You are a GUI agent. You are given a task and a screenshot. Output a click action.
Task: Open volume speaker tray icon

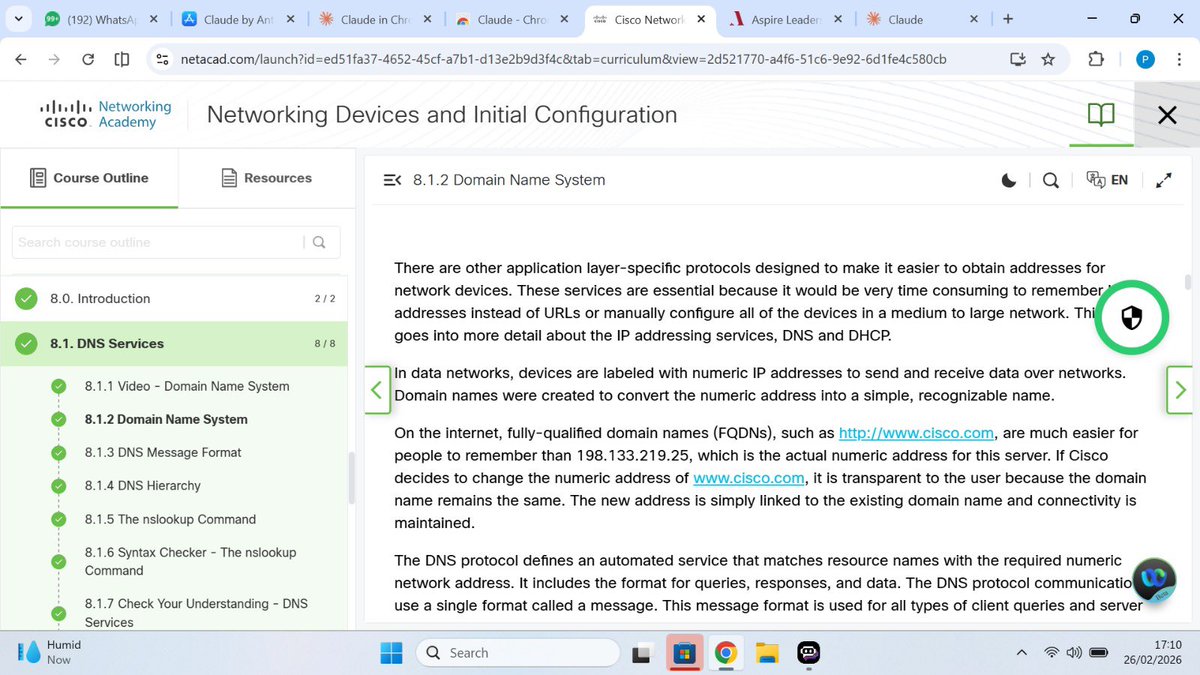point(1075,653)
